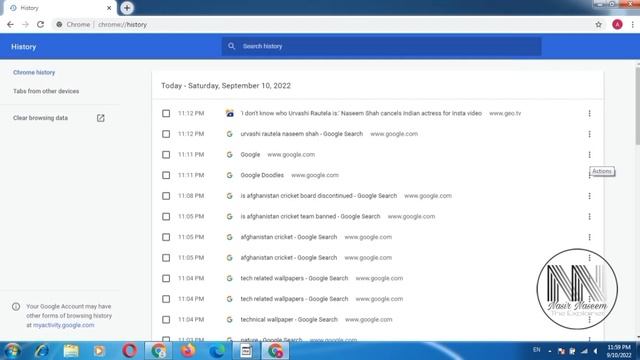Image resolution: width=640 pixels, height=360 pixels.
Task: Select afghanistan cricket team banned checkbox
Action: click(166, 216)
